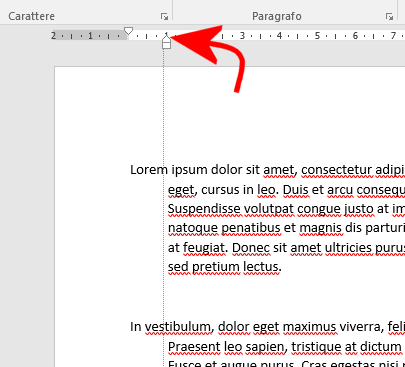
Task: Click ruler mark number 6
Action: click(355, 35)
